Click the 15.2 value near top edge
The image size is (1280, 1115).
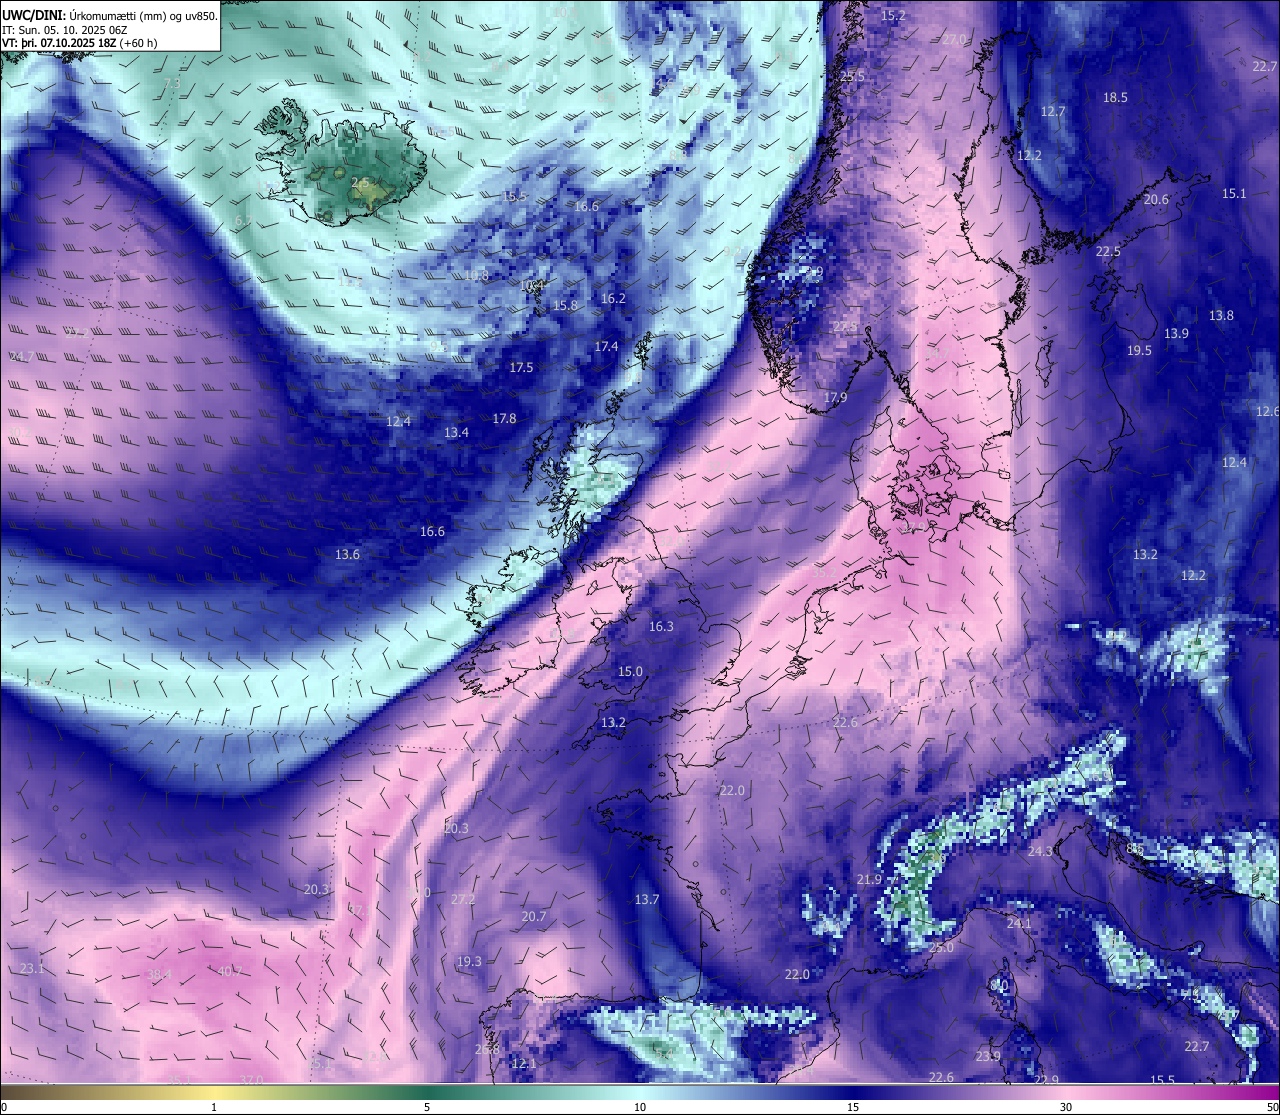(x=893, y=16)
